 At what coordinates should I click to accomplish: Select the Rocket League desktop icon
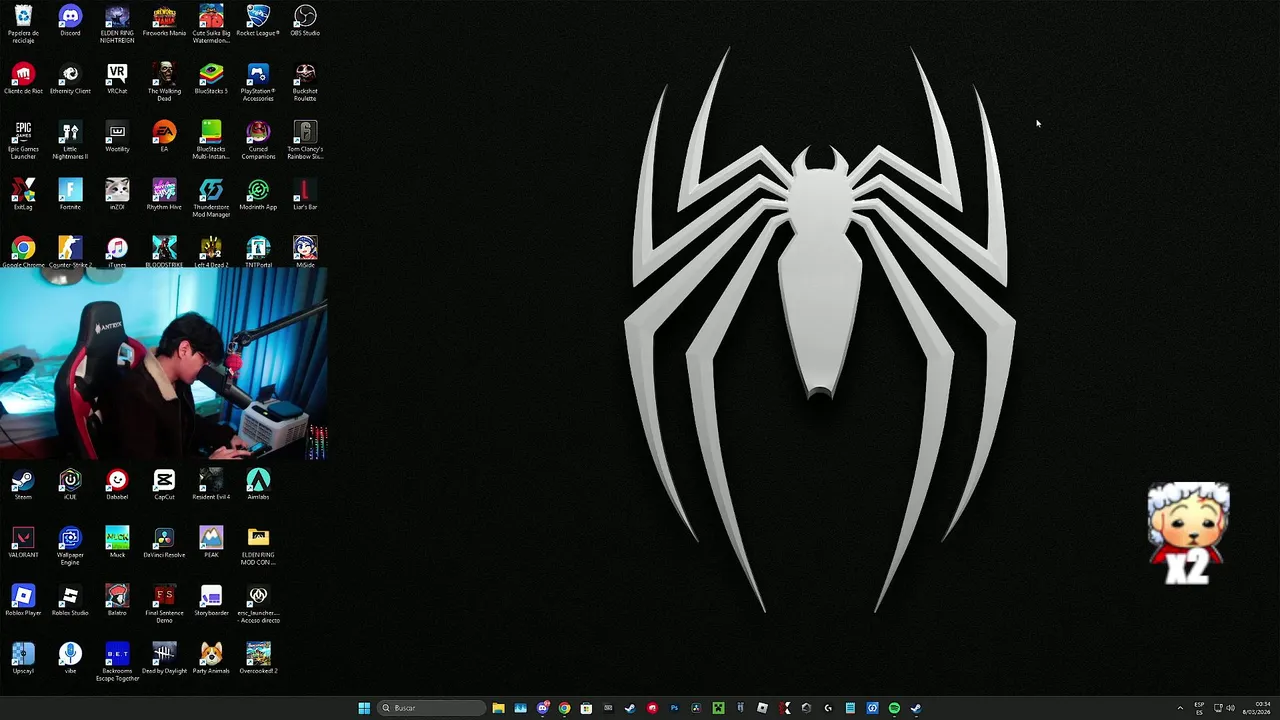coord(258,21)
